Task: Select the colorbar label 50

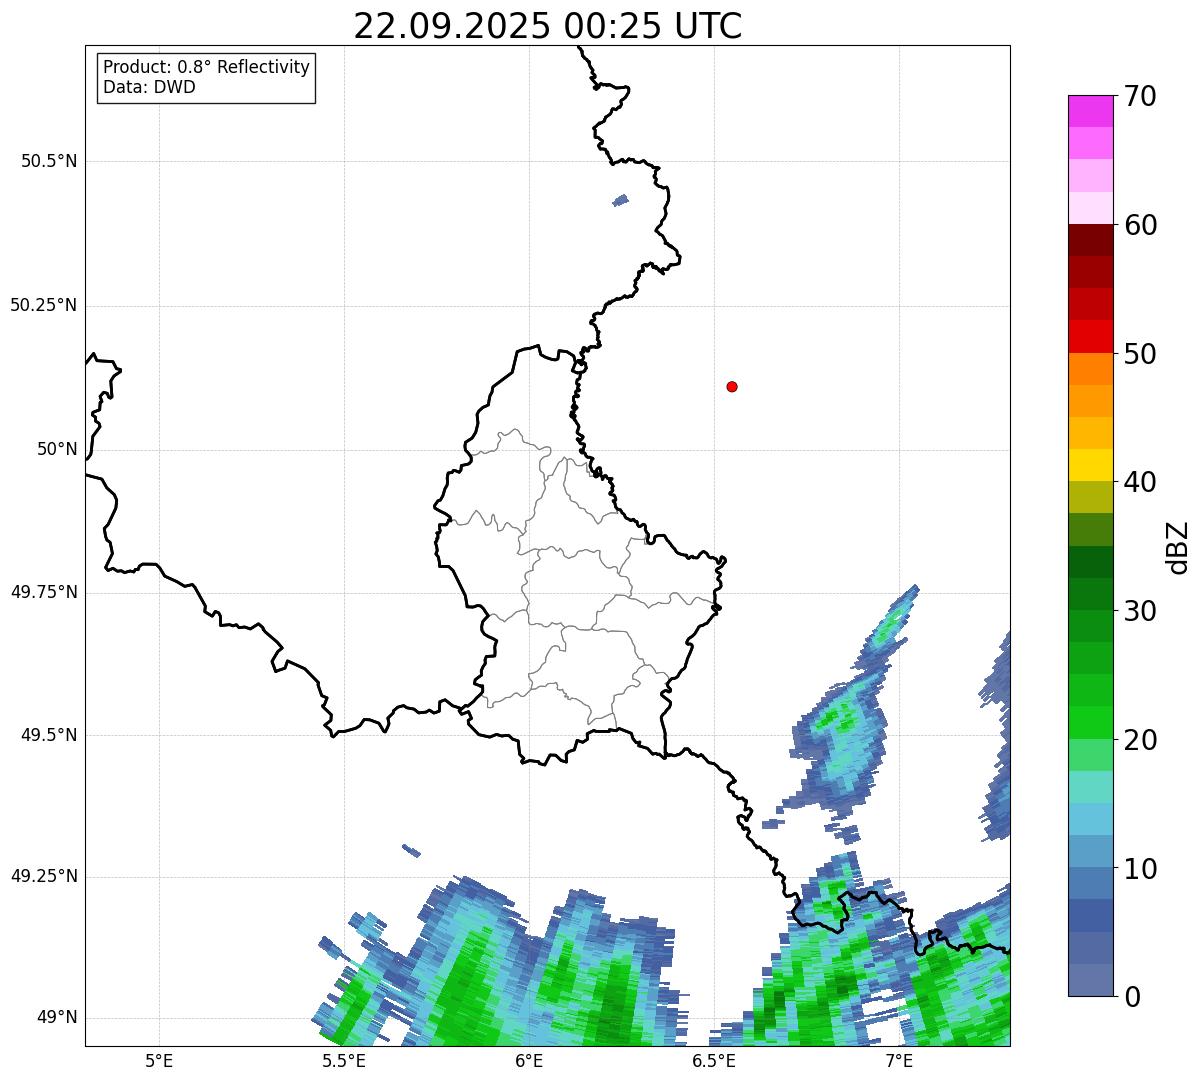Action: tap(1141, 354)
